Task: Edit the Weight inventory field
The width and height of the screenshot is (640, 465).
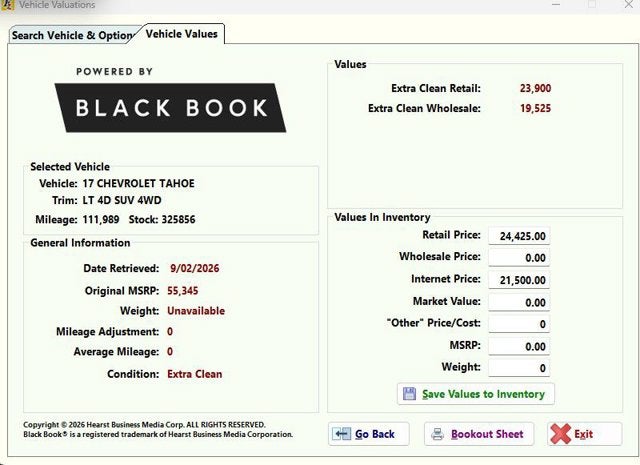Action: click(519, 368)
